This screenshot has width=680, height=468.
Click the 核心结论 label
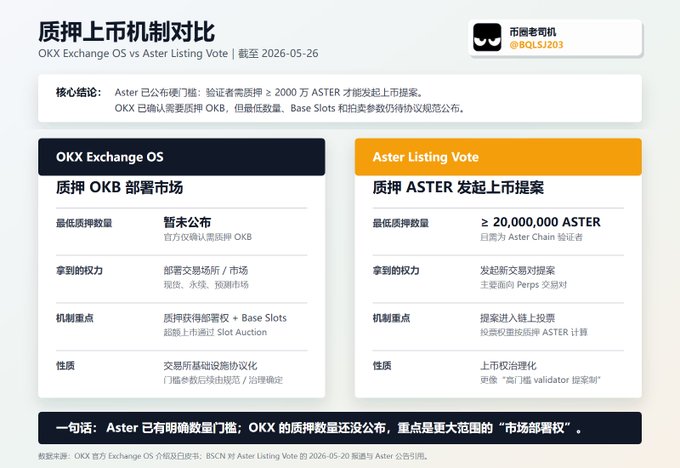coord(78,92)
